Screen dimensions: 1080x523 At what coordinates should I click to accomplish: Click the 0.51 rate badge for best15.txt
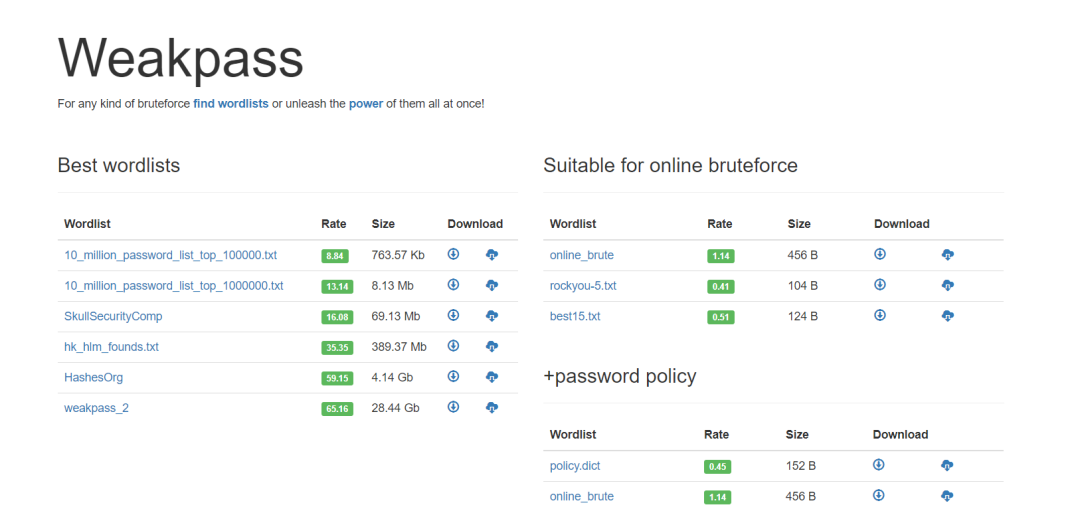coord(720,317)
